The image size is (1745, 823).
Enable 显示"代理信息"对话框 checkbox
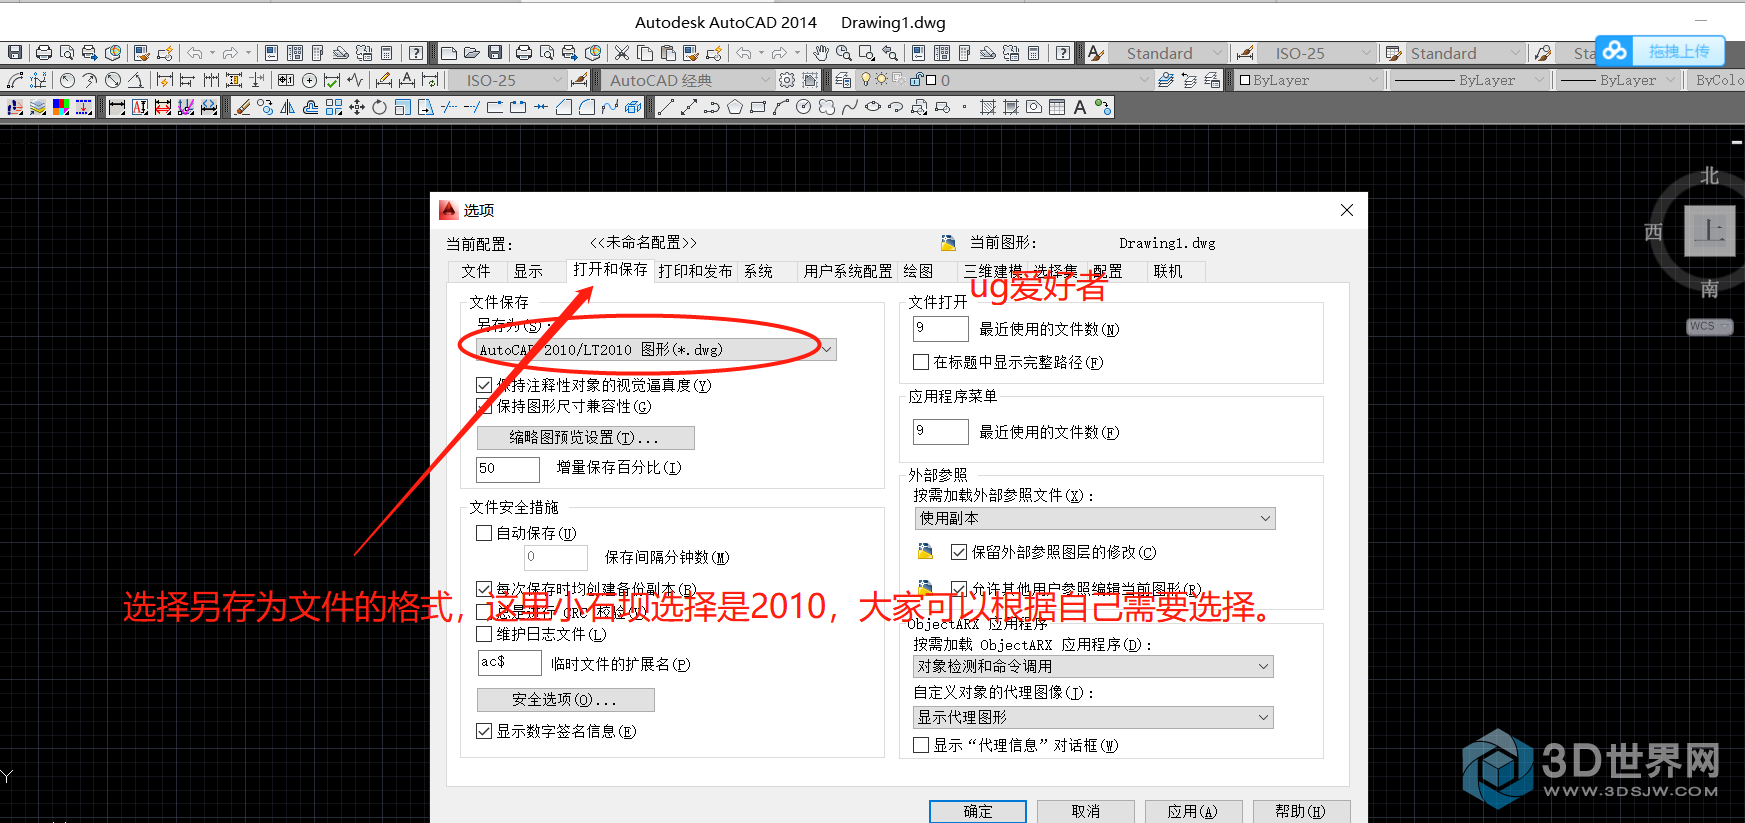click(x=921, y=745)
